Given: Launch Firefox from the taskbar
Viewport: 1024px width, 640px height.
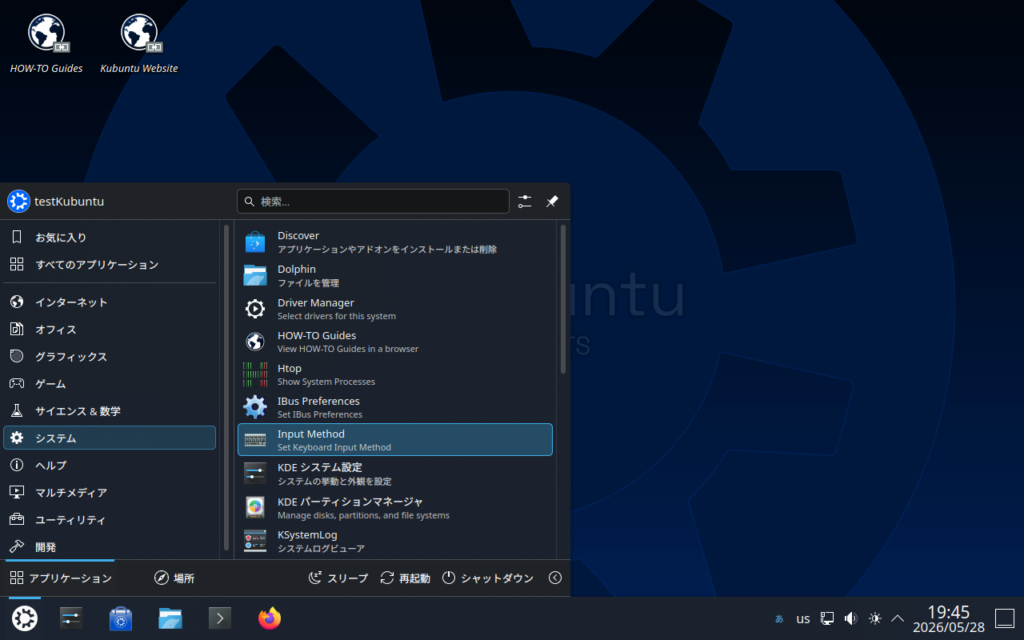Looking at the screenshot, I should [270, 618].
